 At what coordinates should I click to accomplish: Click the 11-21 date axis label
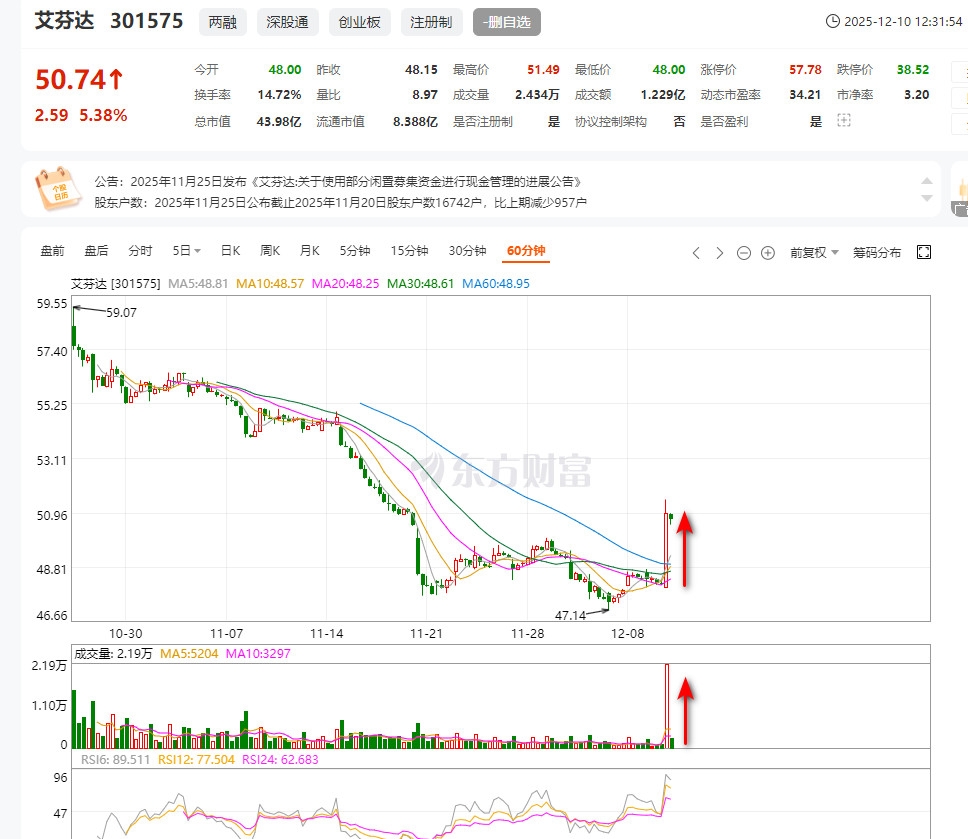click(426, 633)
